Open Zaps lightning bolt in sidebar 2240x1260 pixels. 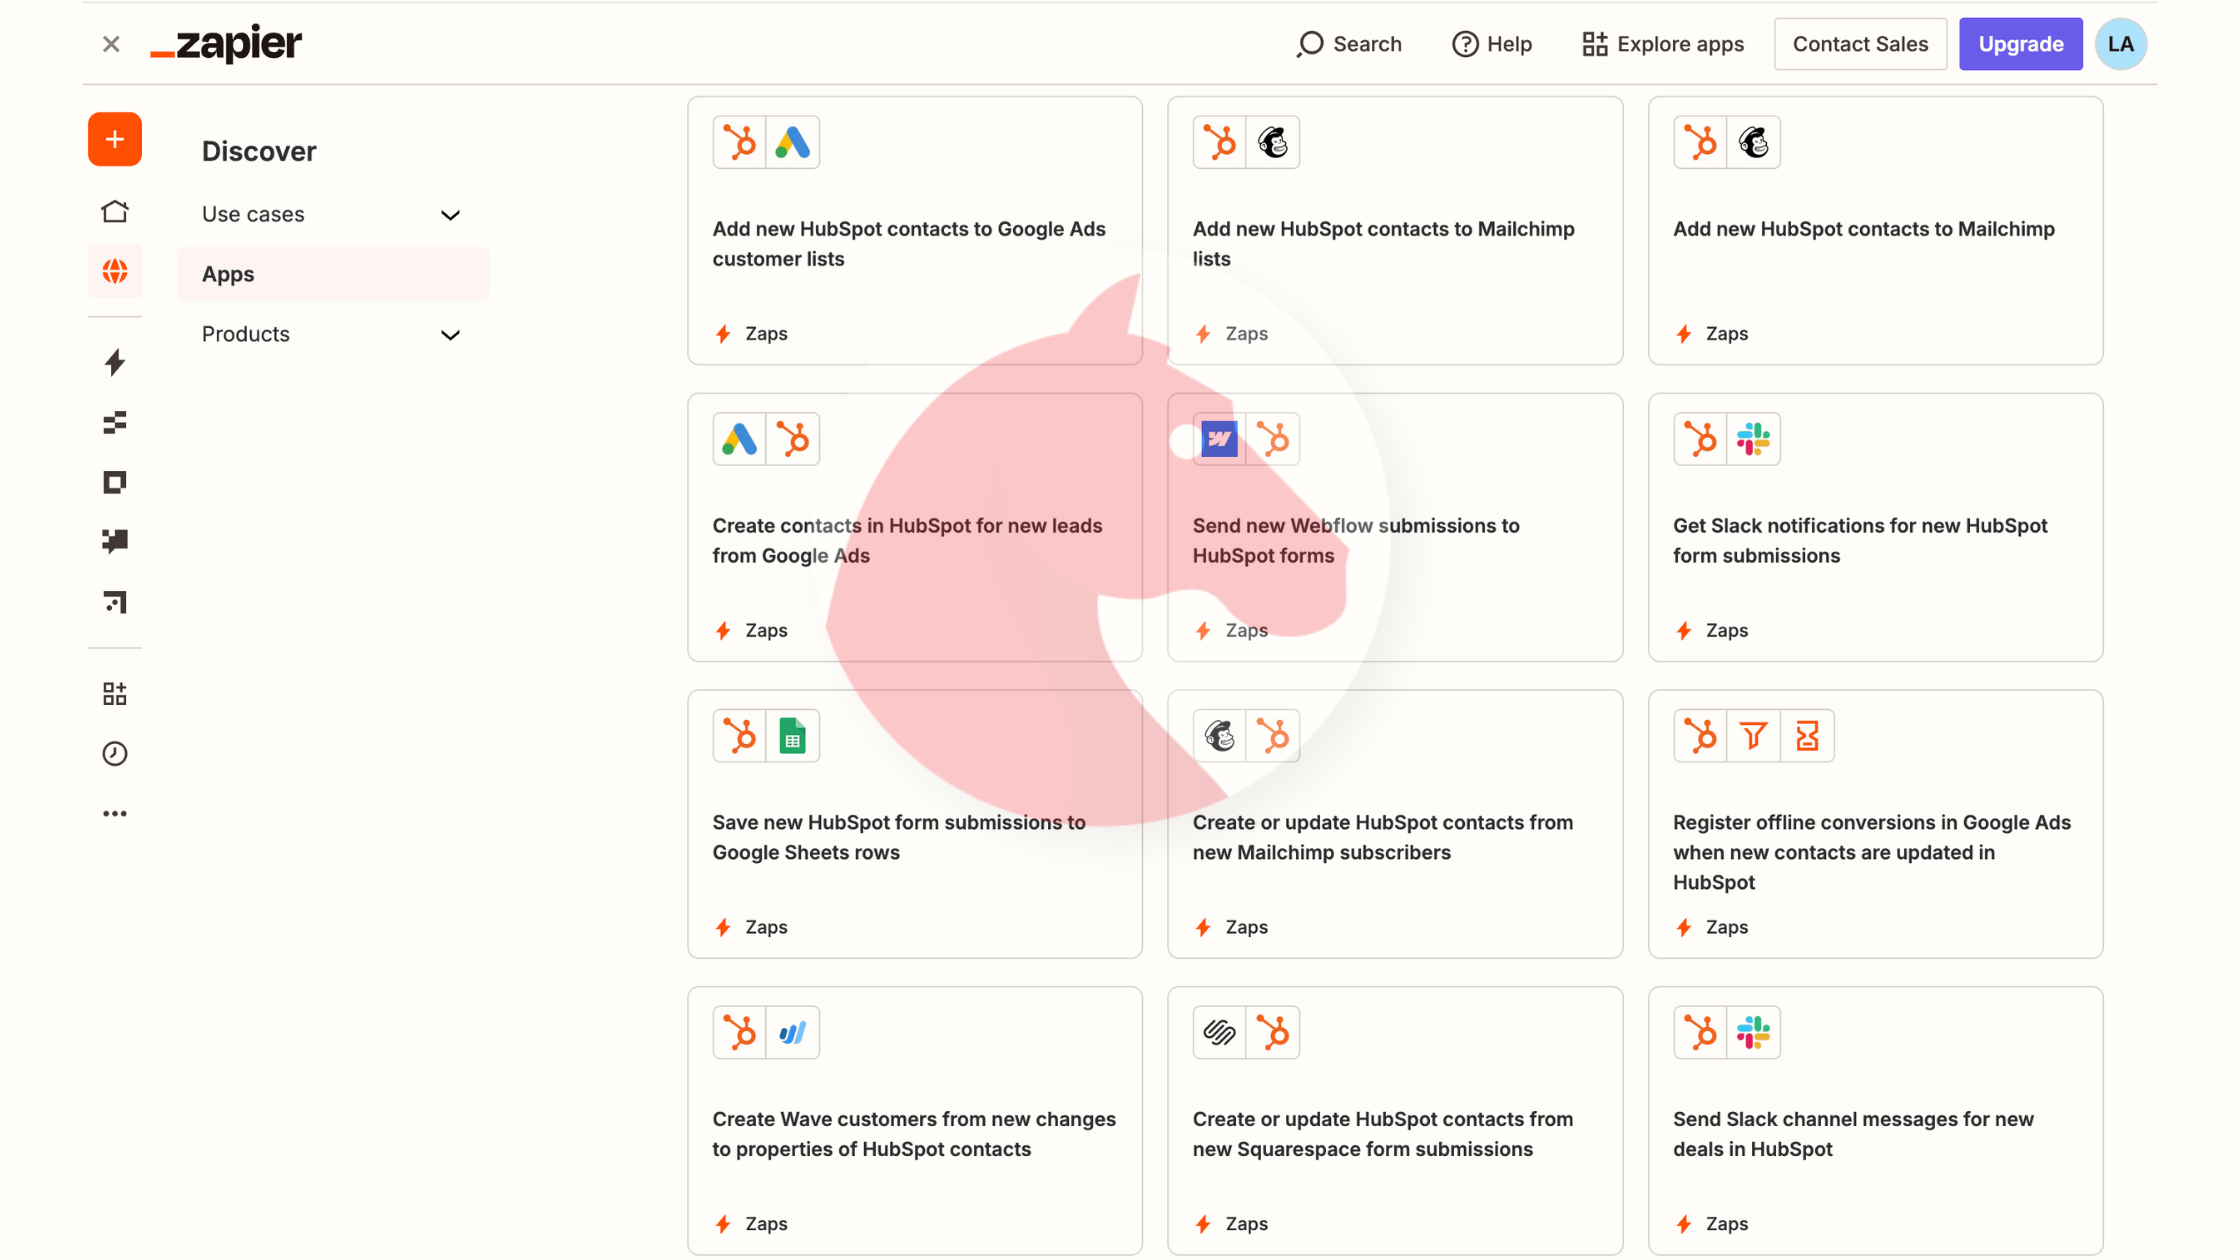pyautogui.click(x=115, y=362)
